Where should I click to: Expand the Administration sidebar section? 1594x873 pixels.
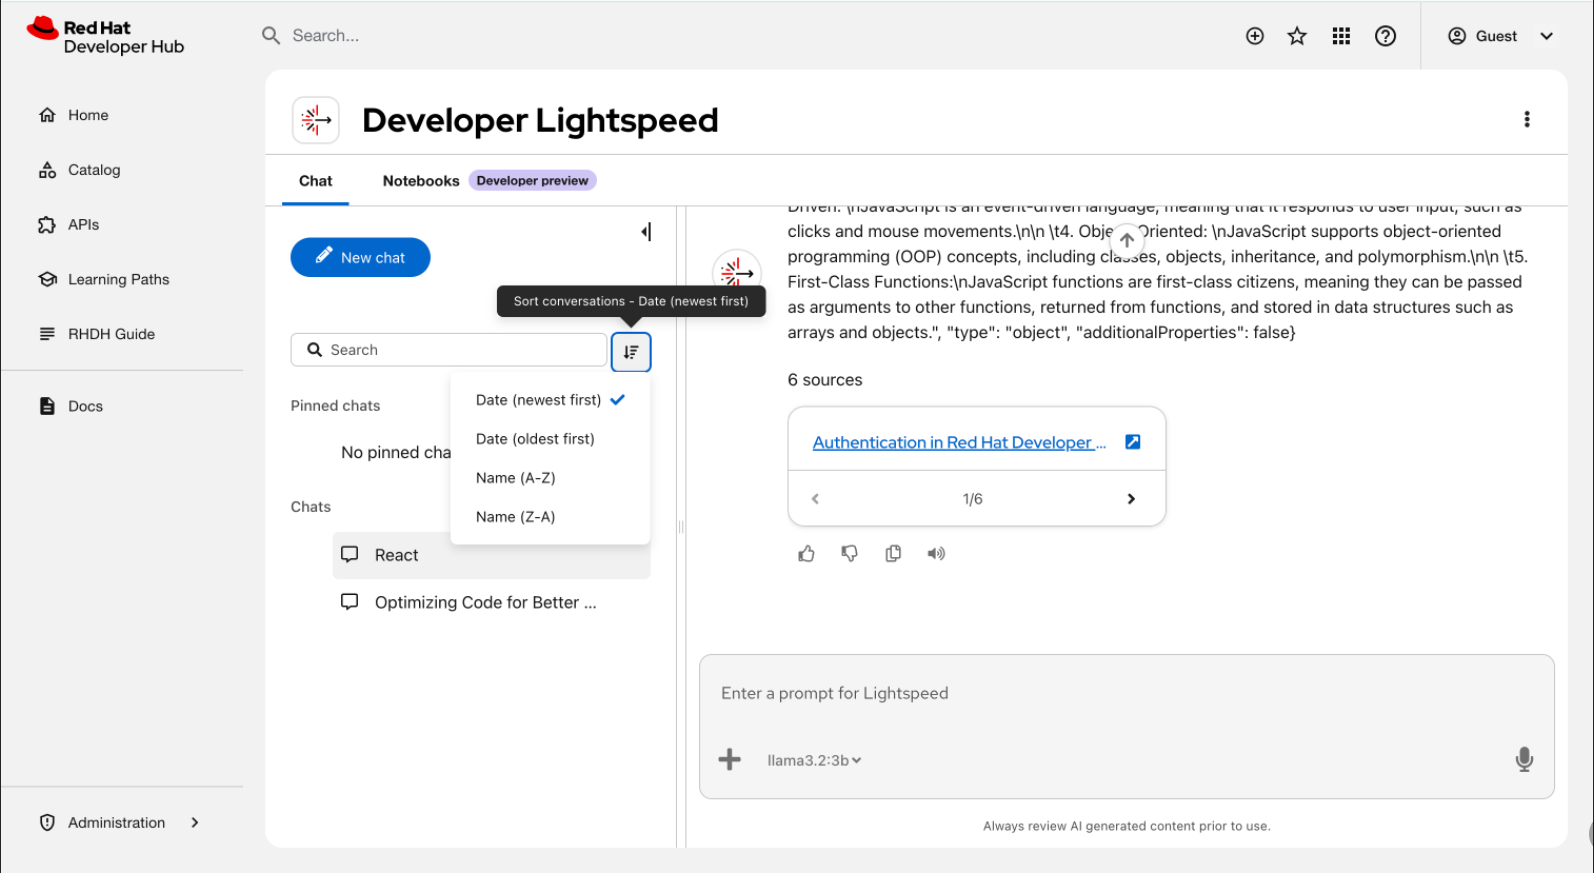(122, 822)
